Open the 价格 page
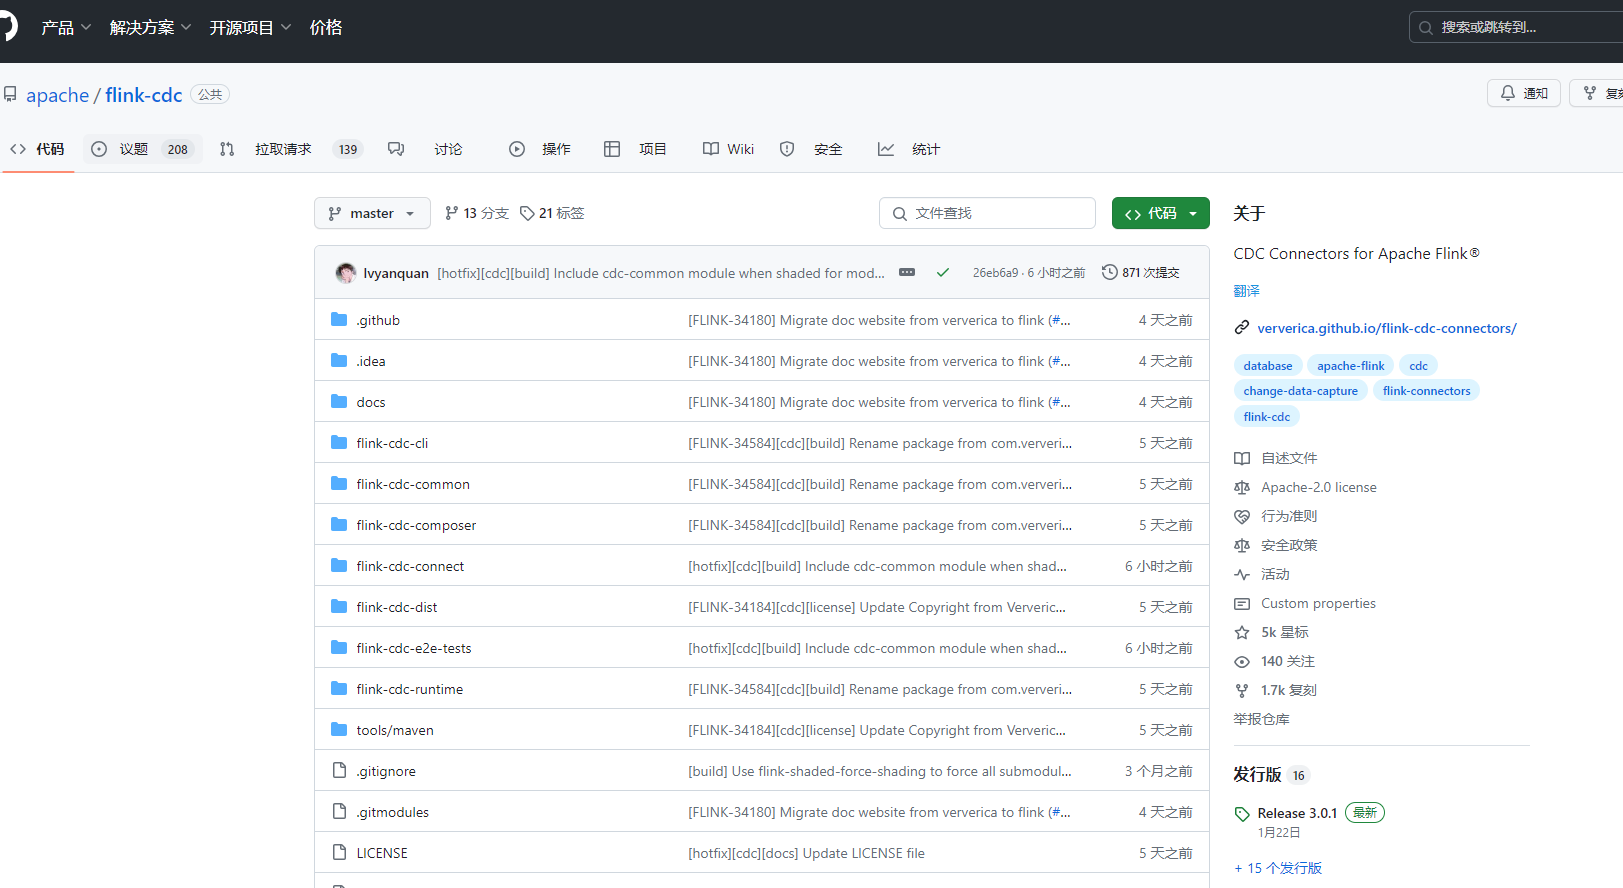 (x=326, y=28)
